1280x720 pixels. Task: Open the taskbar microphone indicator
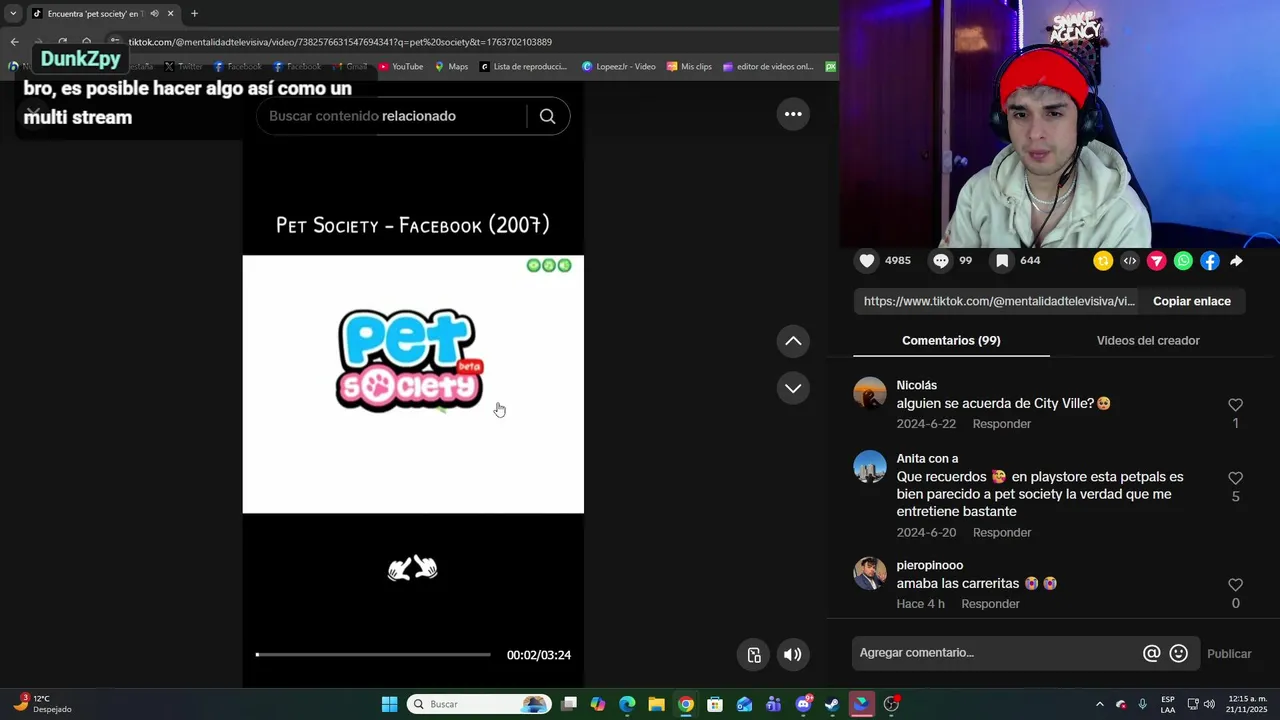pyautogui.click(x=1142, y=704)
